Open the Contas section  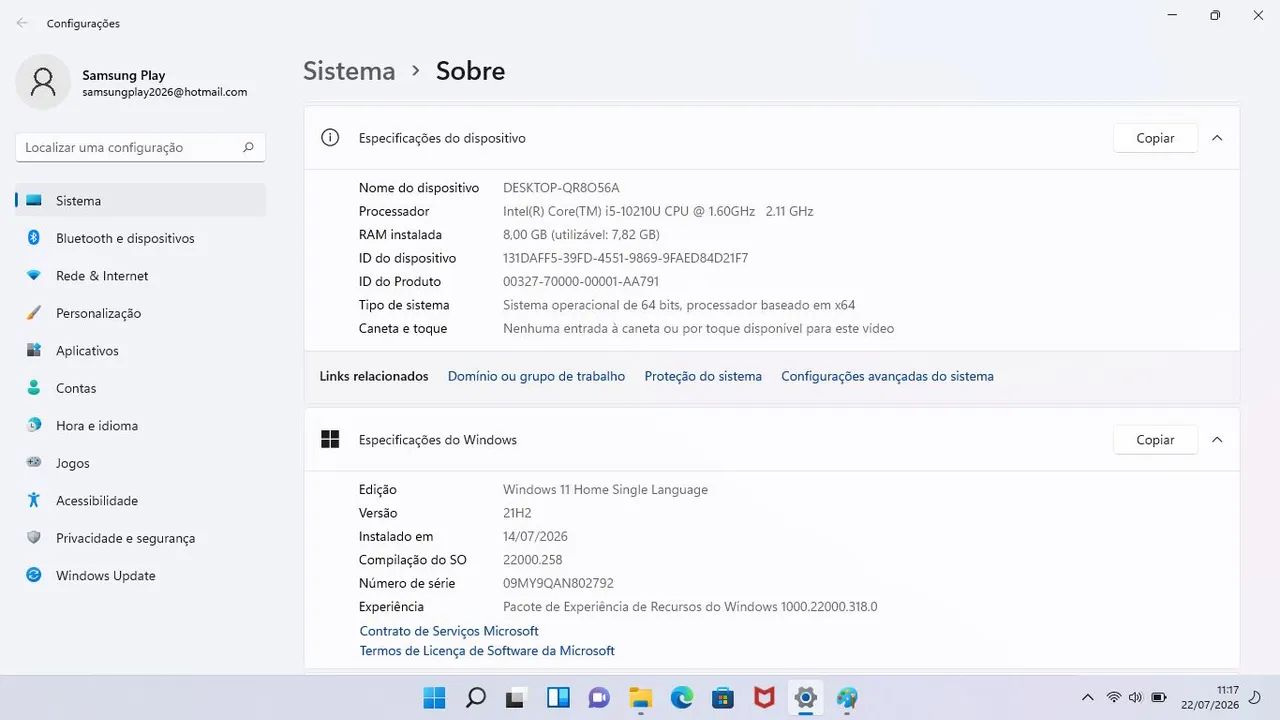click(x=140, y=388)
